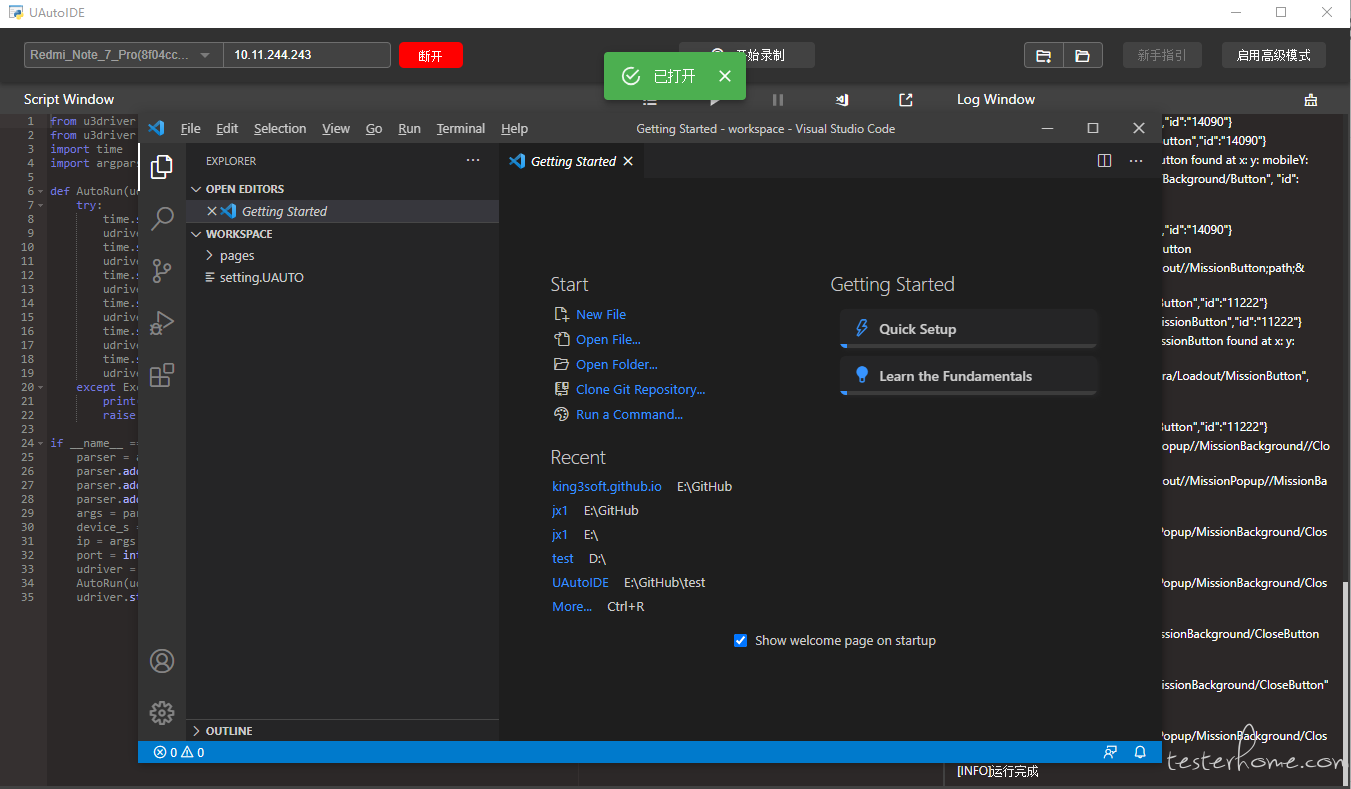Open recent UAutoIDE workspace link
Viewport: 1351px width, 789px height.
click(580, 582)
